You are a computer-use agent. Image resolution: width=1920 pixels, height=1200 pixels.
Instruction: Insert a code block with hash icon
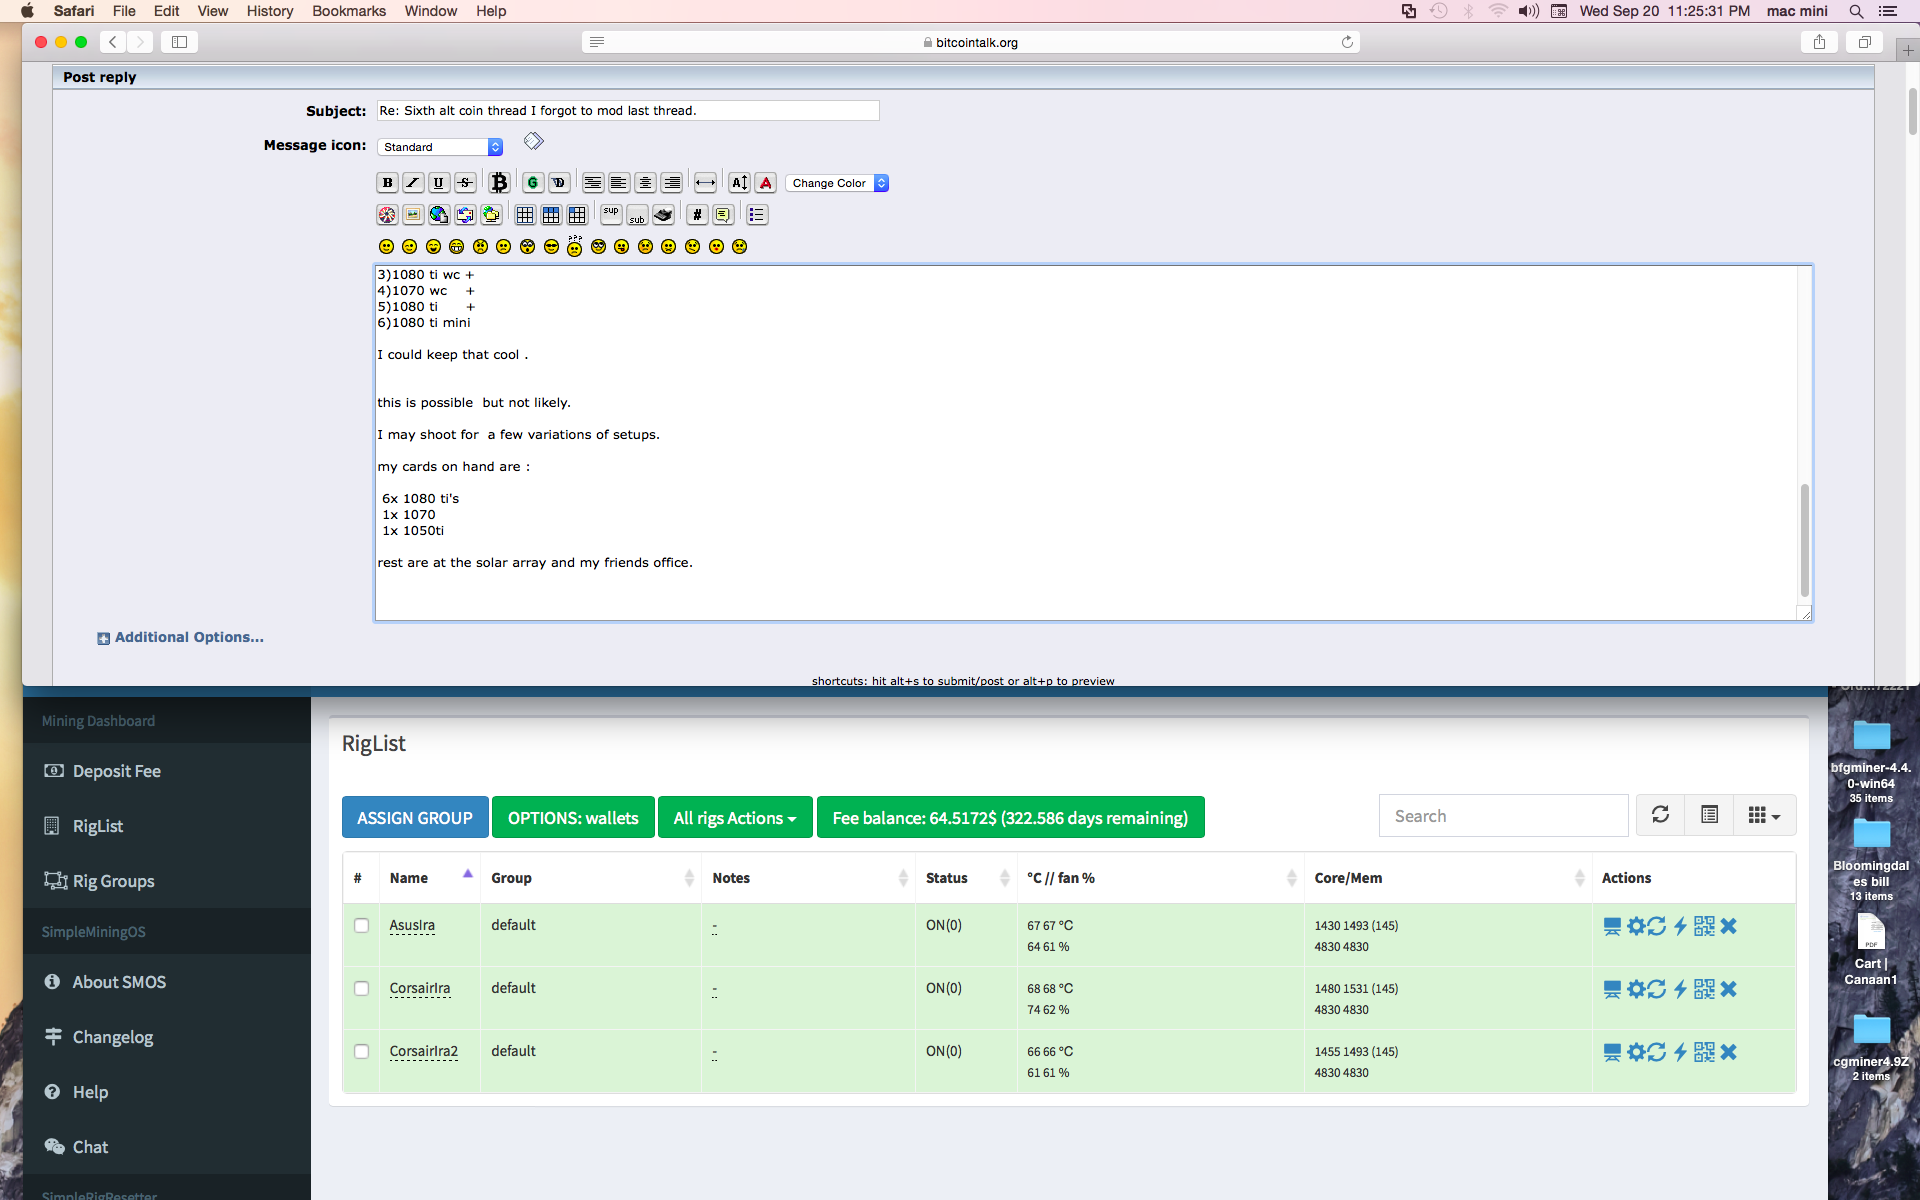697,215
